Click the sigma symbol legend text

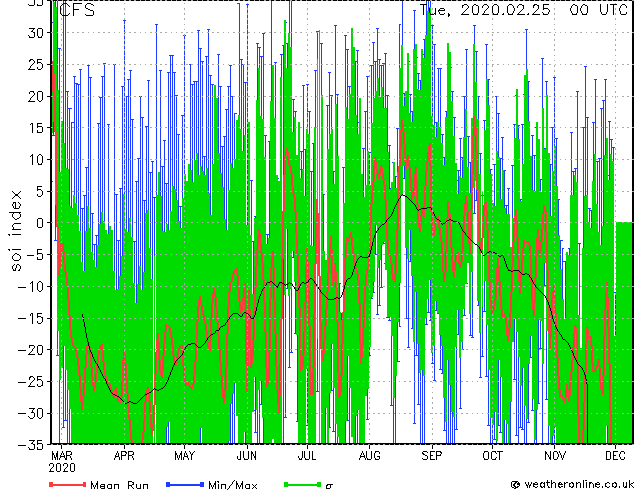(329, 486)
